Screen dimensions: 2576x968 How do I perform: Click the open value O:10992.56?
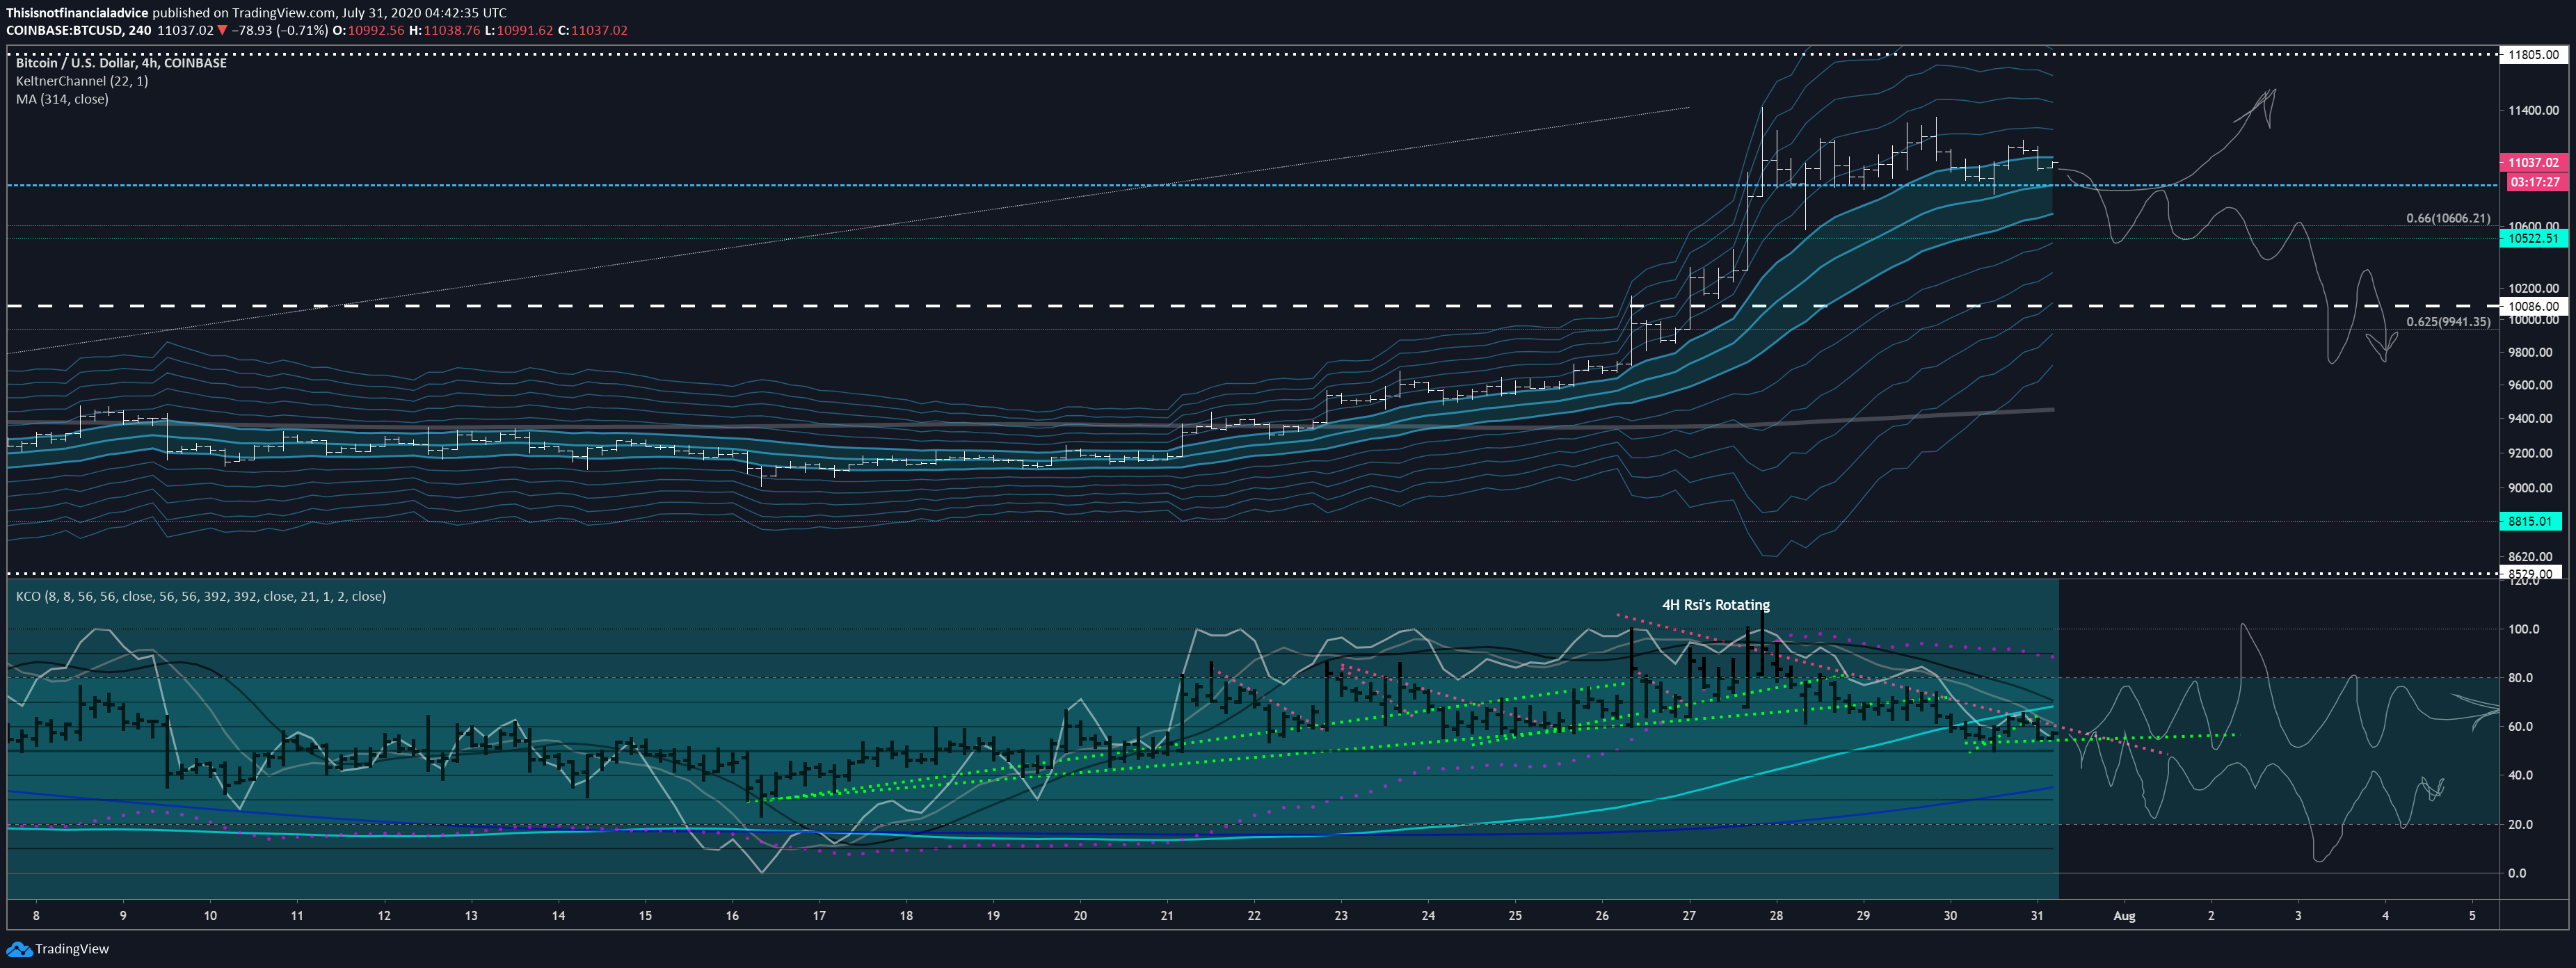[x=369, y=30]
